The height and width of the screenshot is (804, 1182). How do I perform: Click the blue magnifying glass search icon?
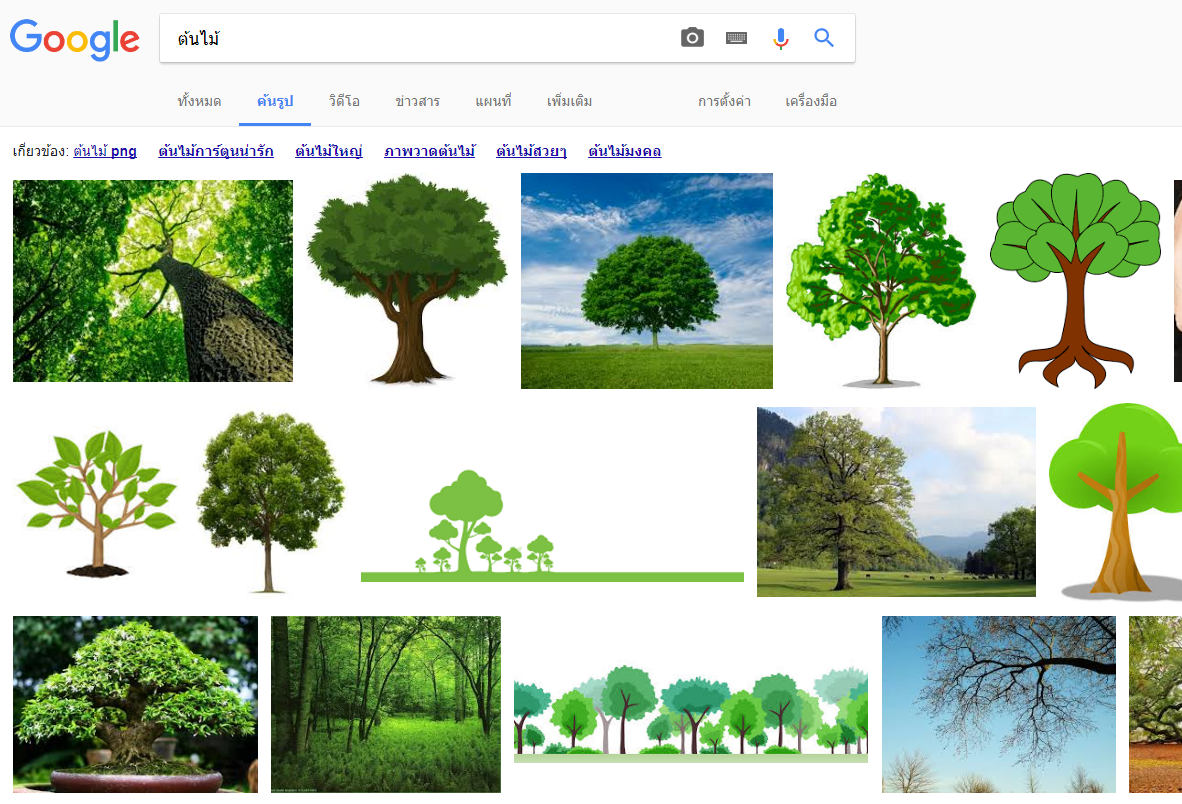pyautogui.click(x=824, y=38)
